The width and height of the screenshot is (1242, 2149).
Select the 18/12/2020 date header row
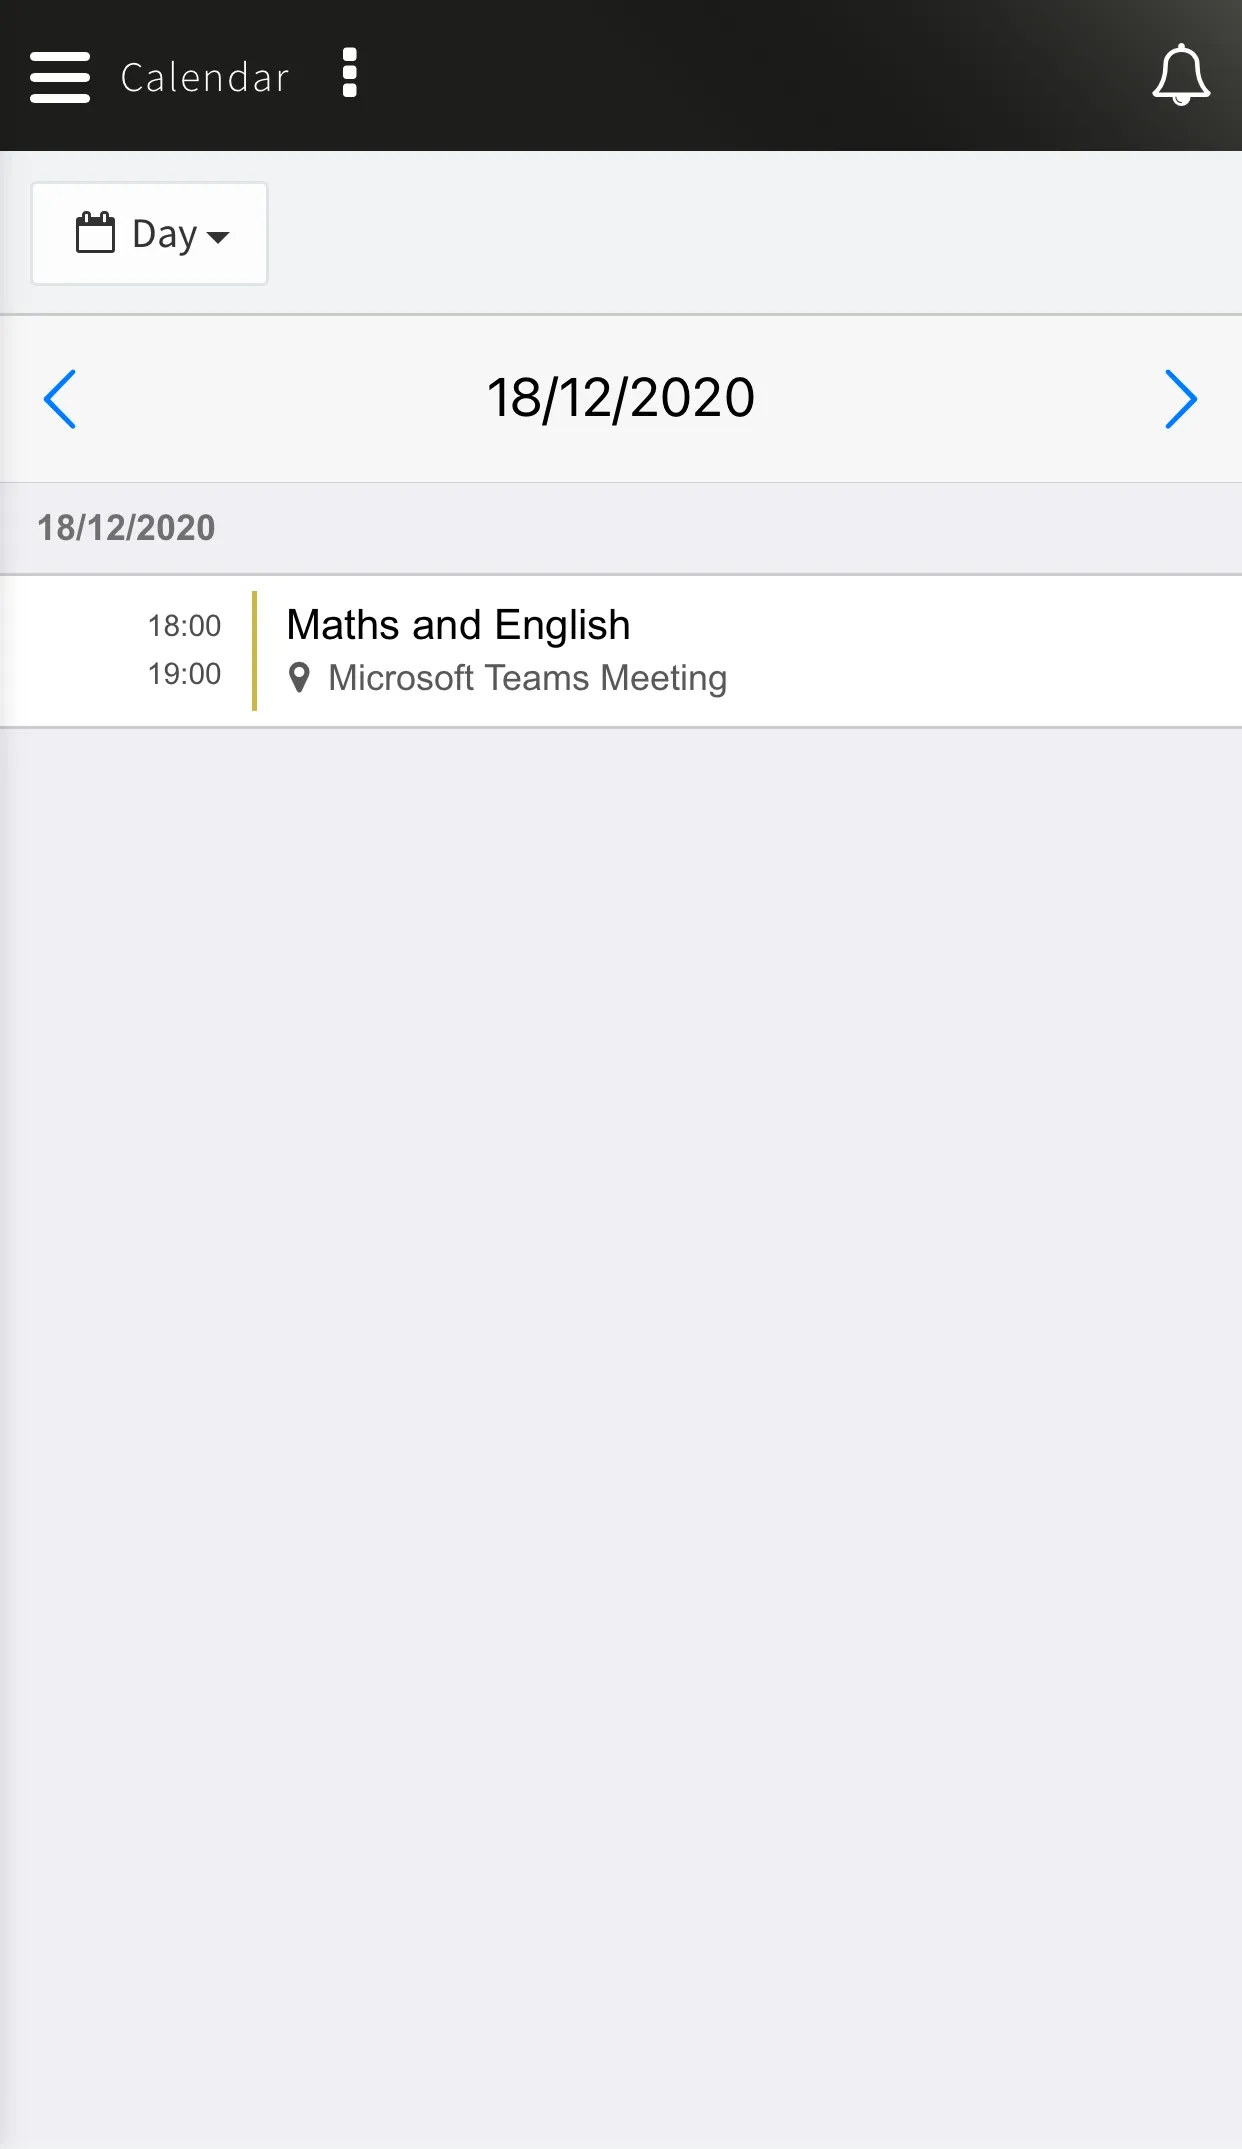tap(621, 527)
